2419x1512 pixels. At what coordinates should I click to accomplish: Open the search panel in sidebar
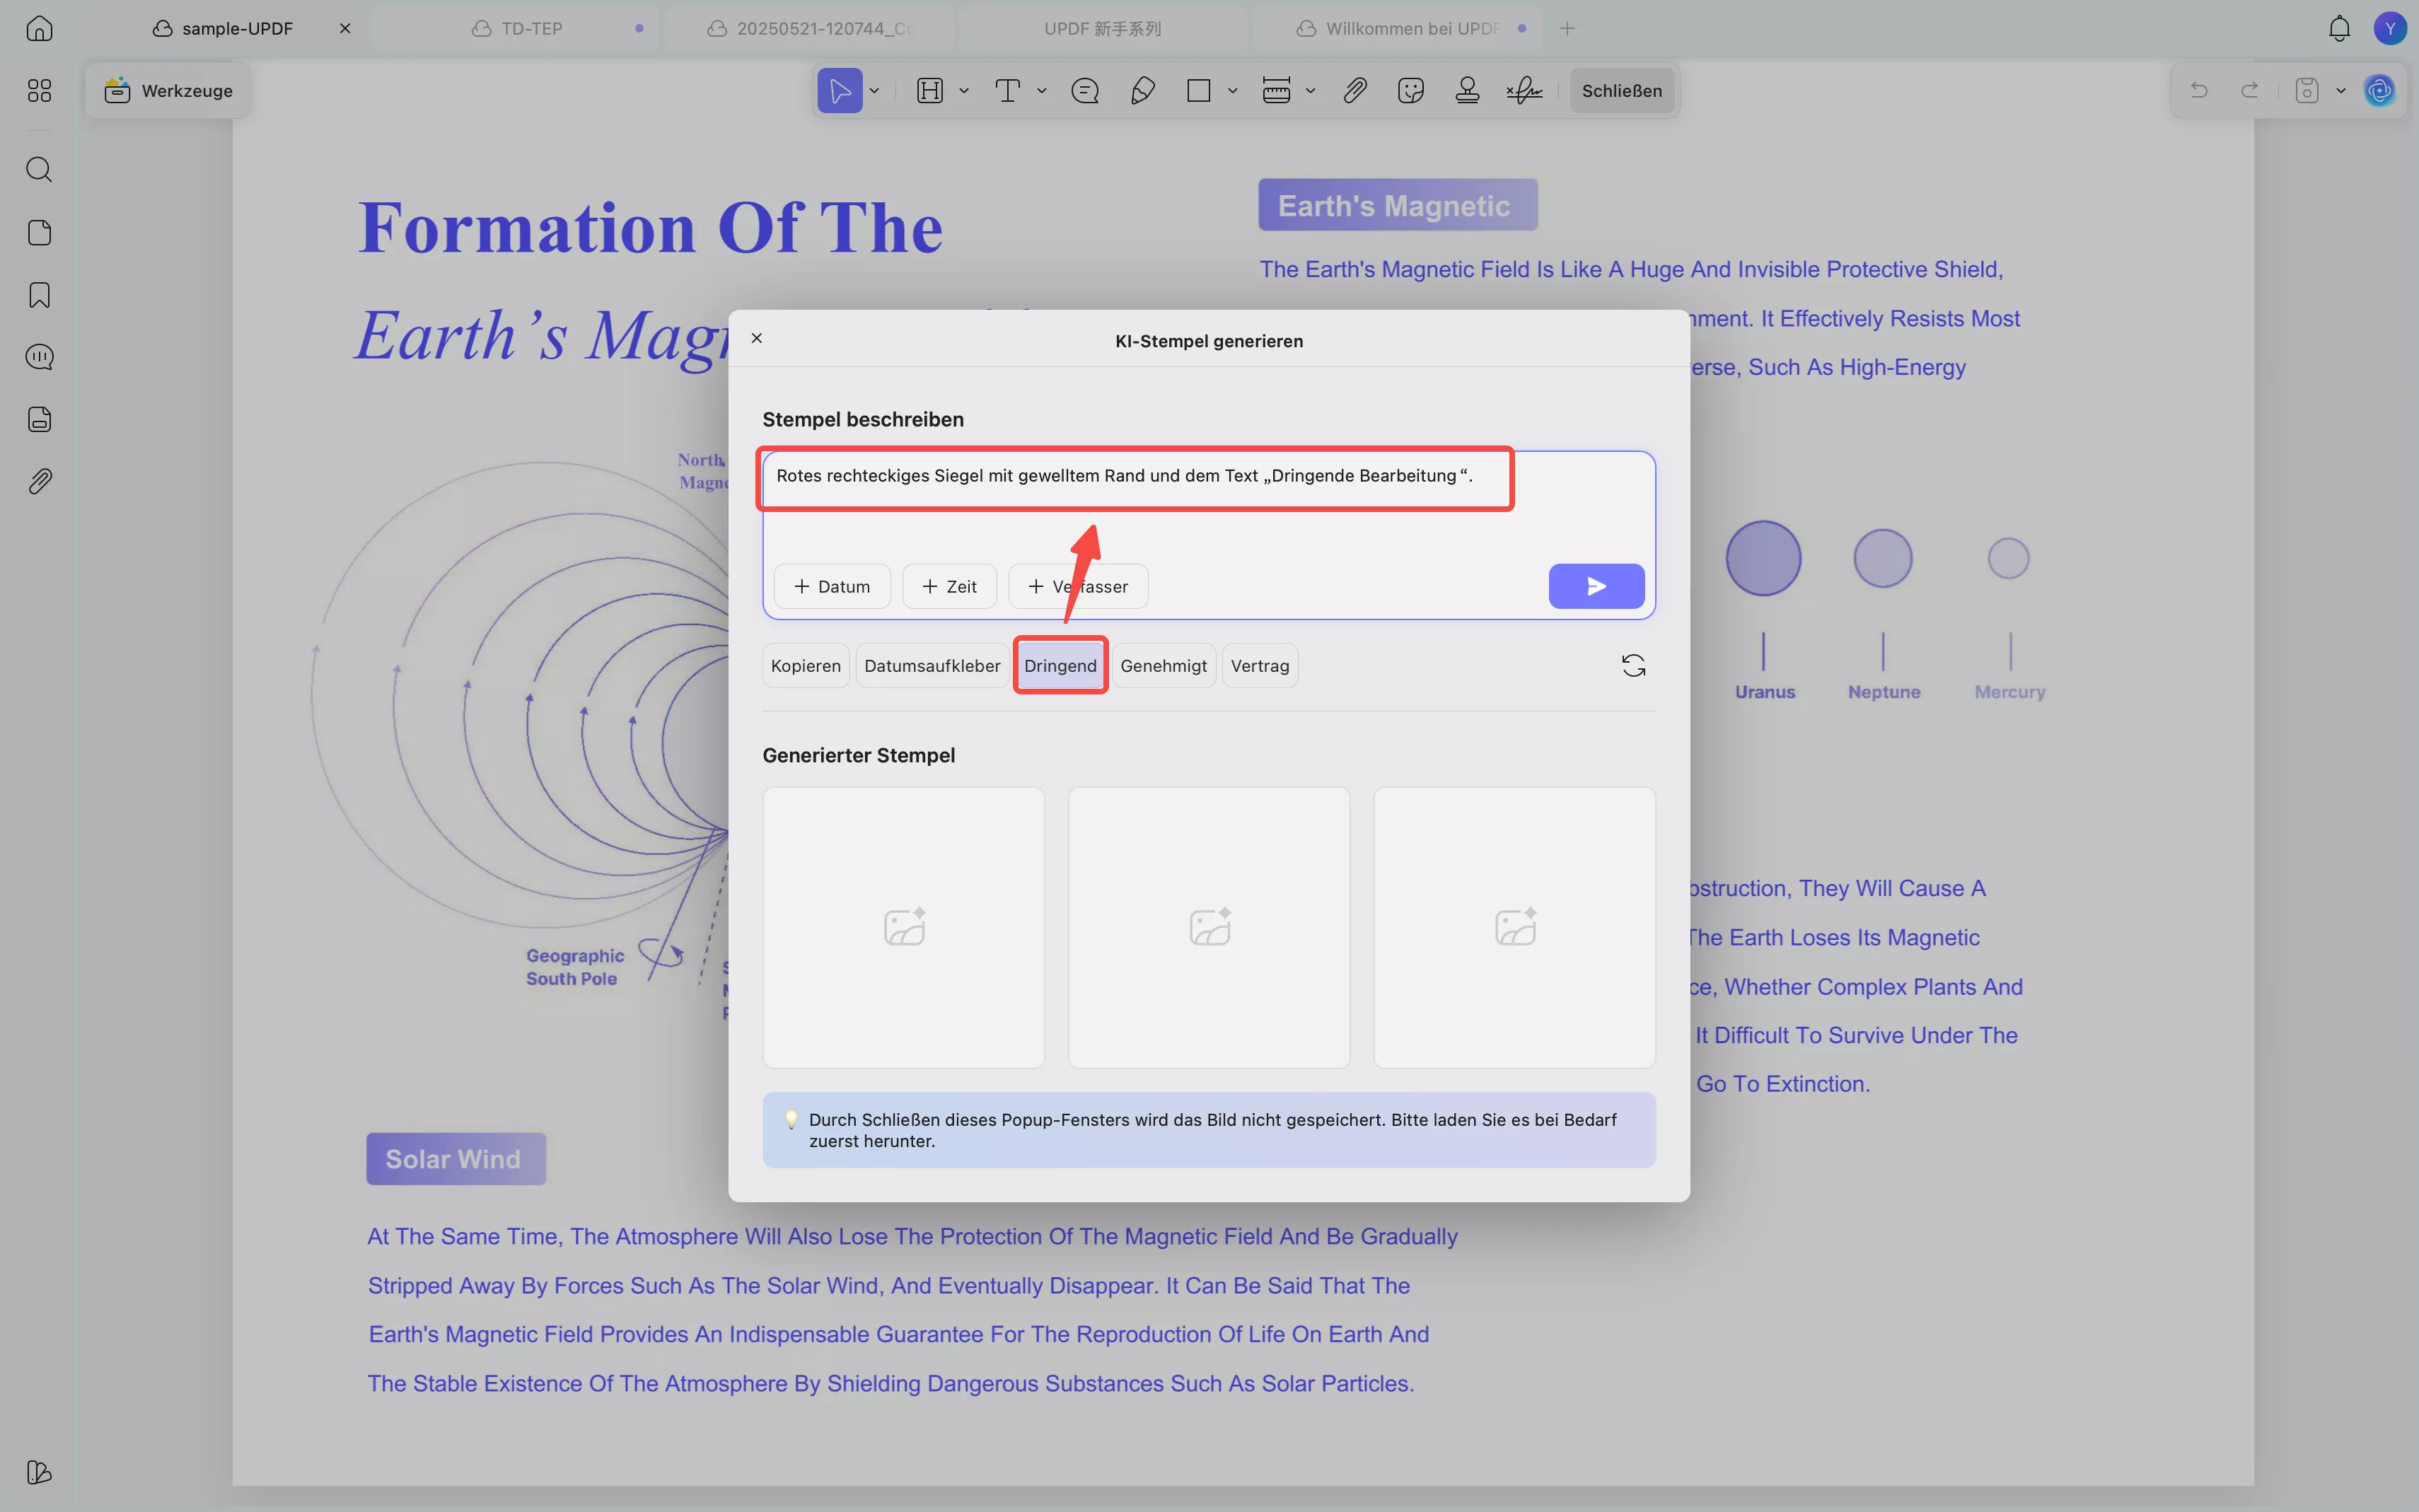coord(39,169)
